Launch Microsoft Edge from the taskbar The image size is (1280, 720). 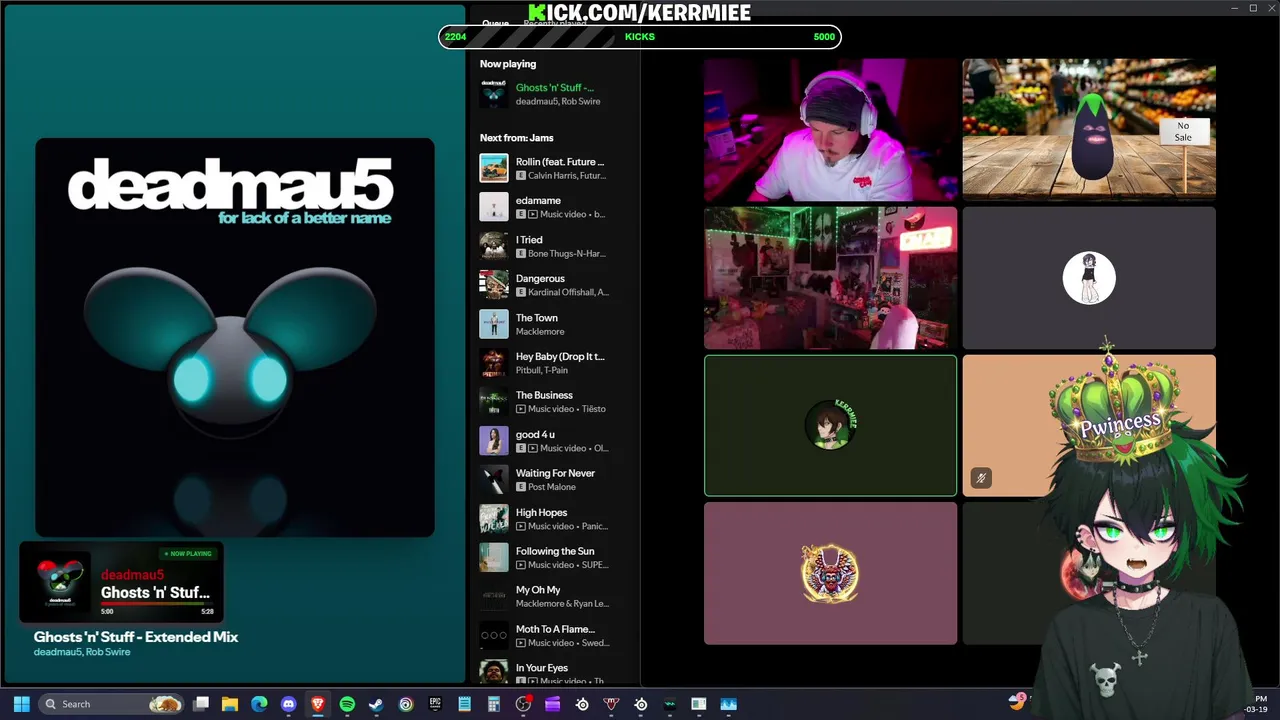click(x=259, y=704)
